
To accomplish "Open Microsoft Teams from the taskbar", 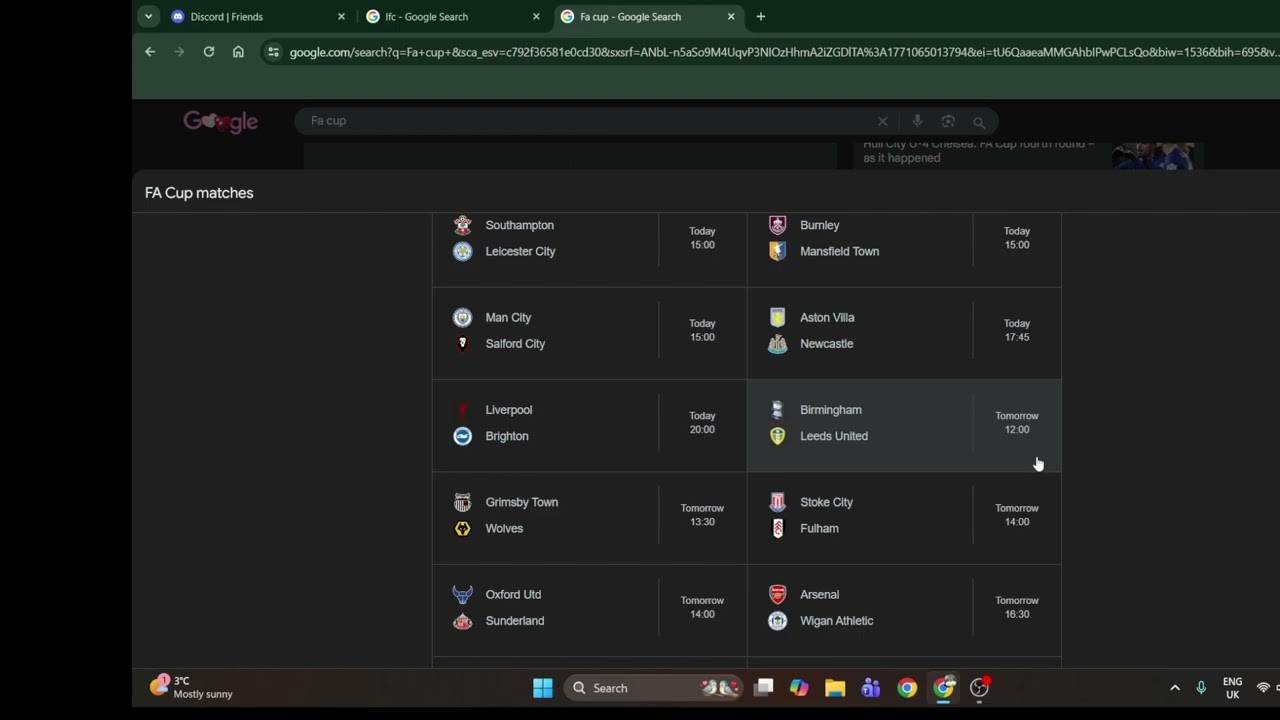I will [x=871, y=688].
